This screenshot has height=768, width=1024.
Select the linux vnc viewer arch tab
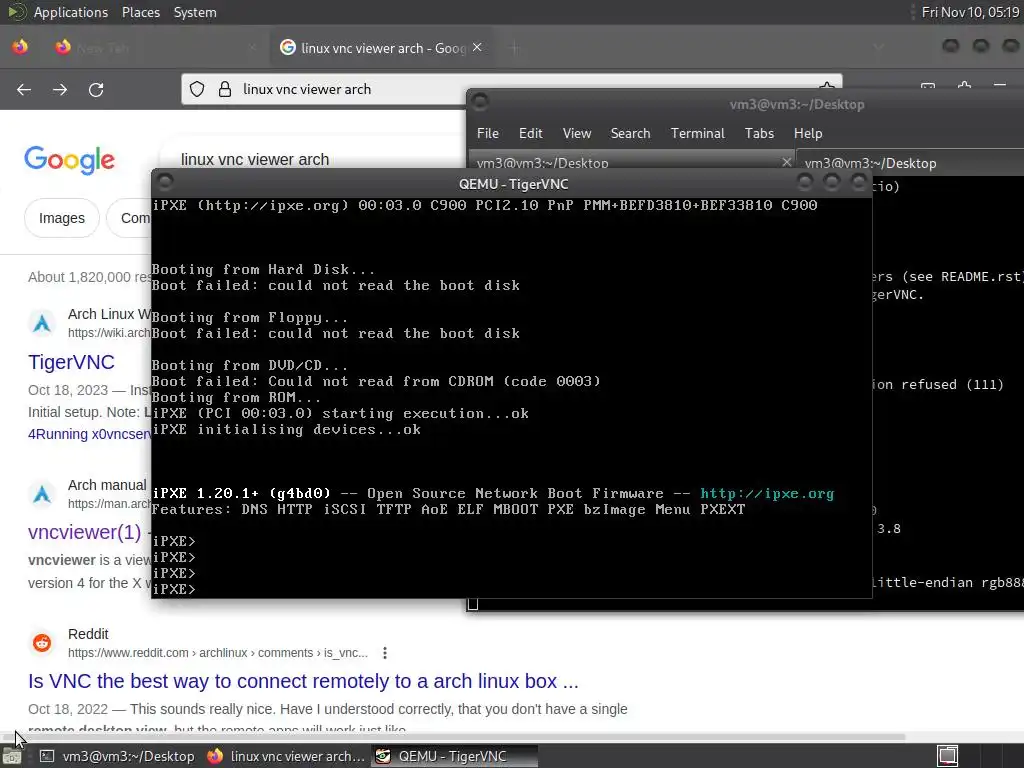pyautogui.click(x=381, y=48)
